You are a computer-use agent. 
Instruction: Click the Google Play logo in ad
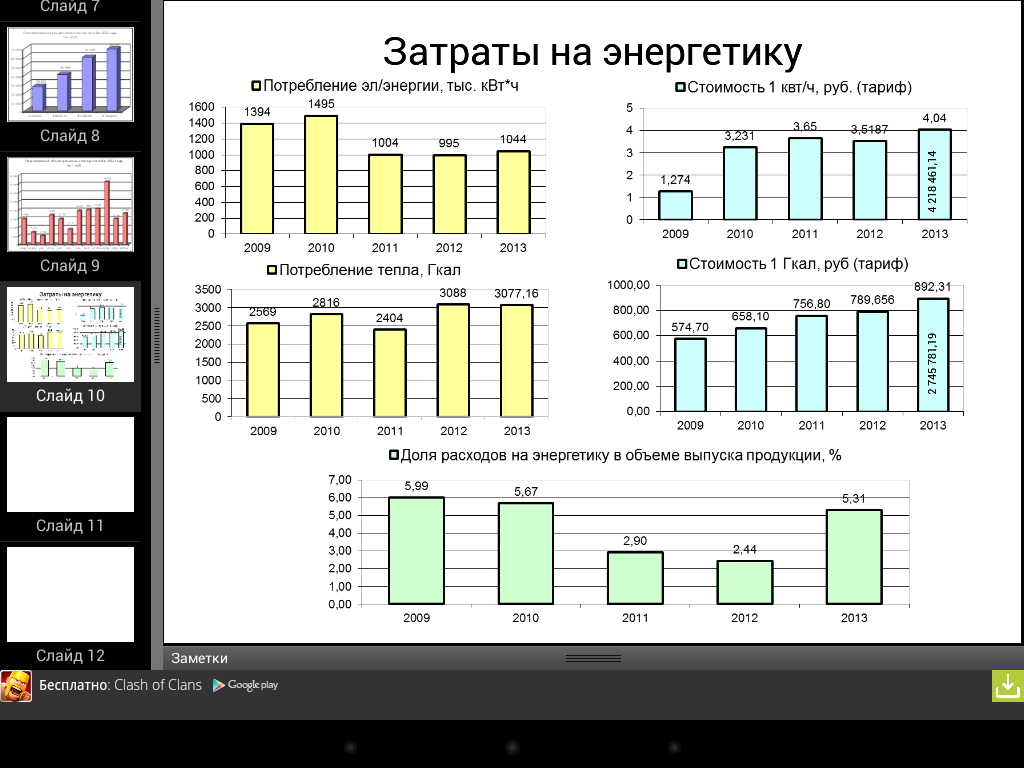245,685
